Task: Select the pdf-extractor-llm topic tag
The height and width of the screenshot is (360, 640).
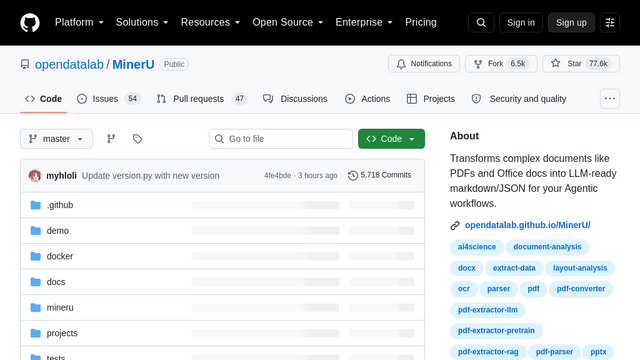Action: (488, 310)
